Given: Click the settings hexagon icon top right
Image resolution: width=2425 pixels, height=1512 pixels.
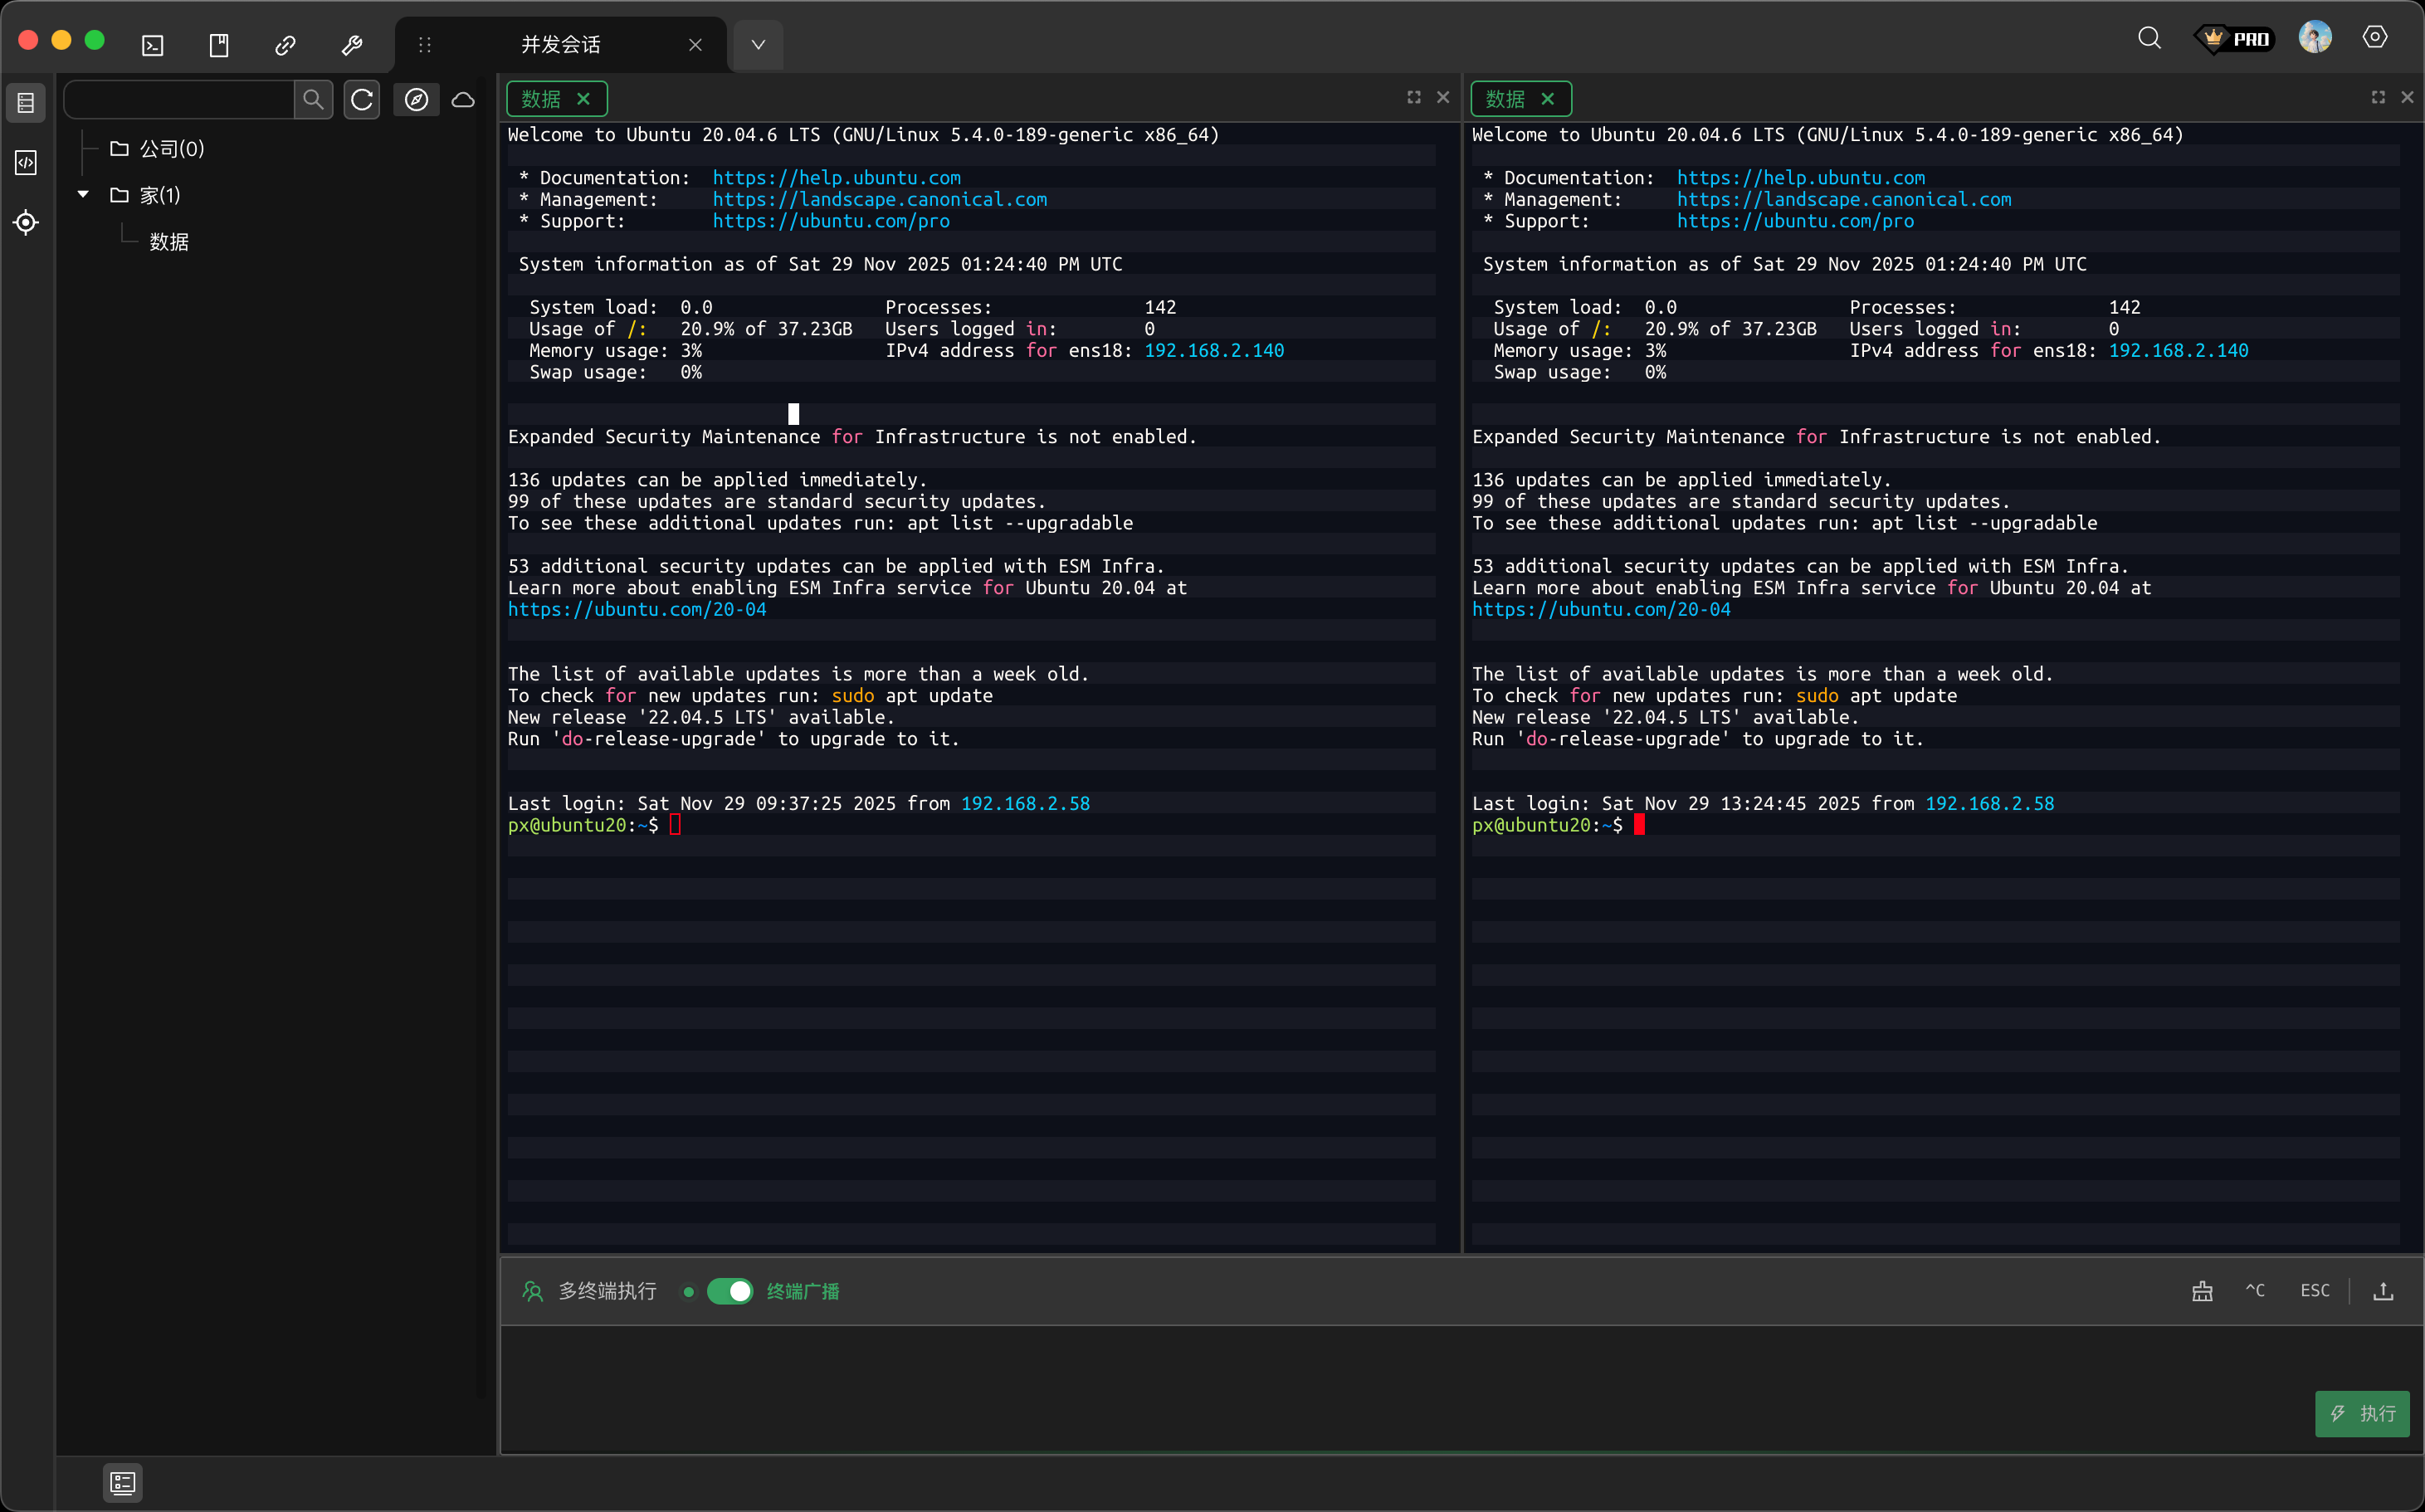Looking at the screenshot, I should click(x=2375, y=37).
